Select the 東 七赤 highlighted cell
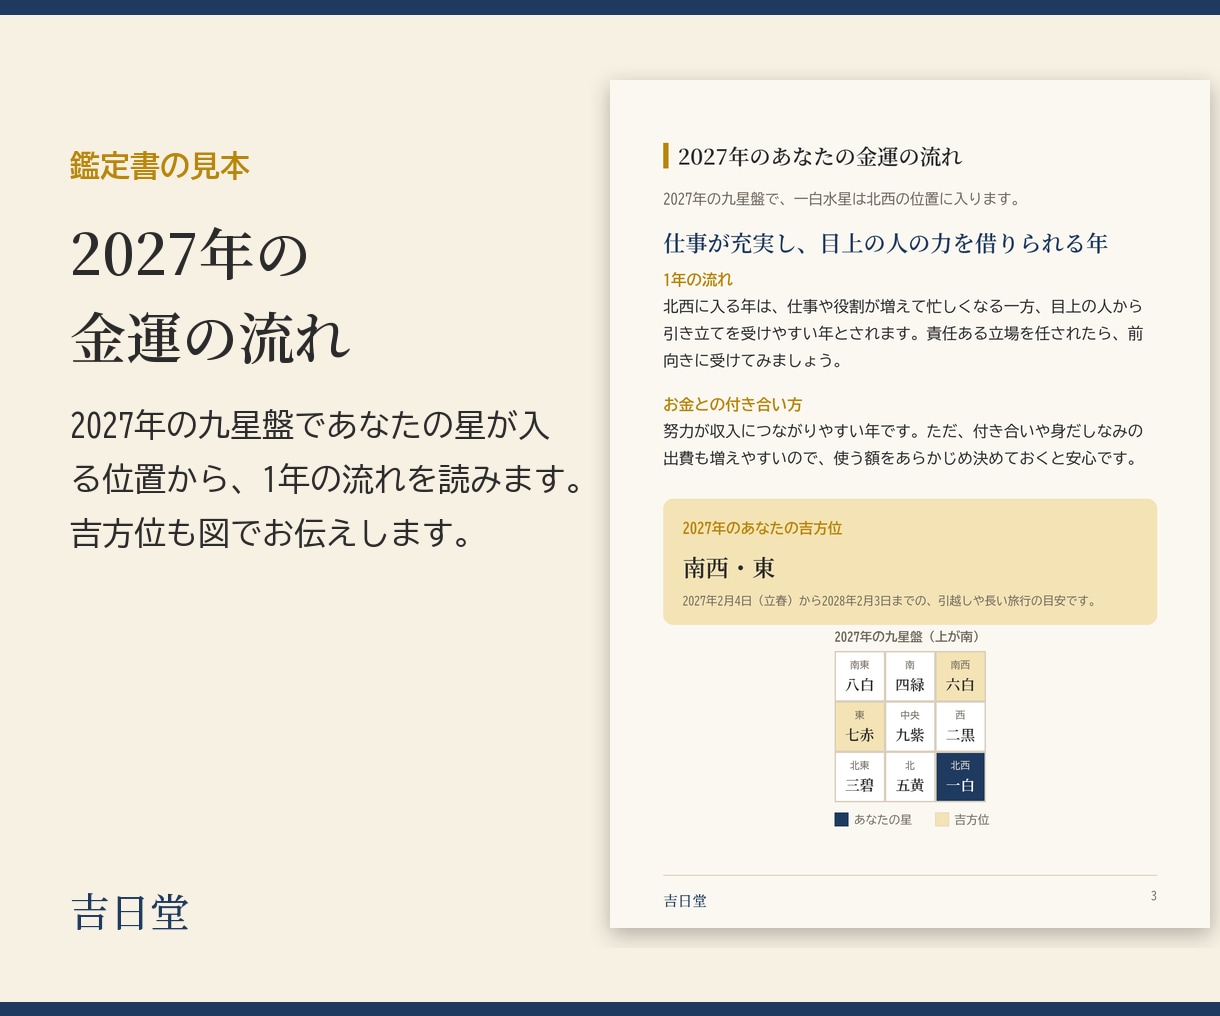 [x=860, y=726]
